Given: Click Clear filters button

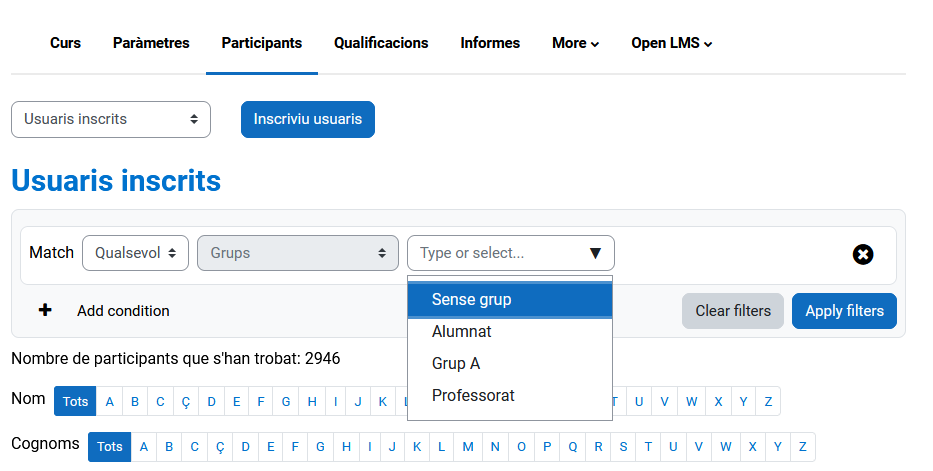Looking at the screenshot, I should [733, 311].
